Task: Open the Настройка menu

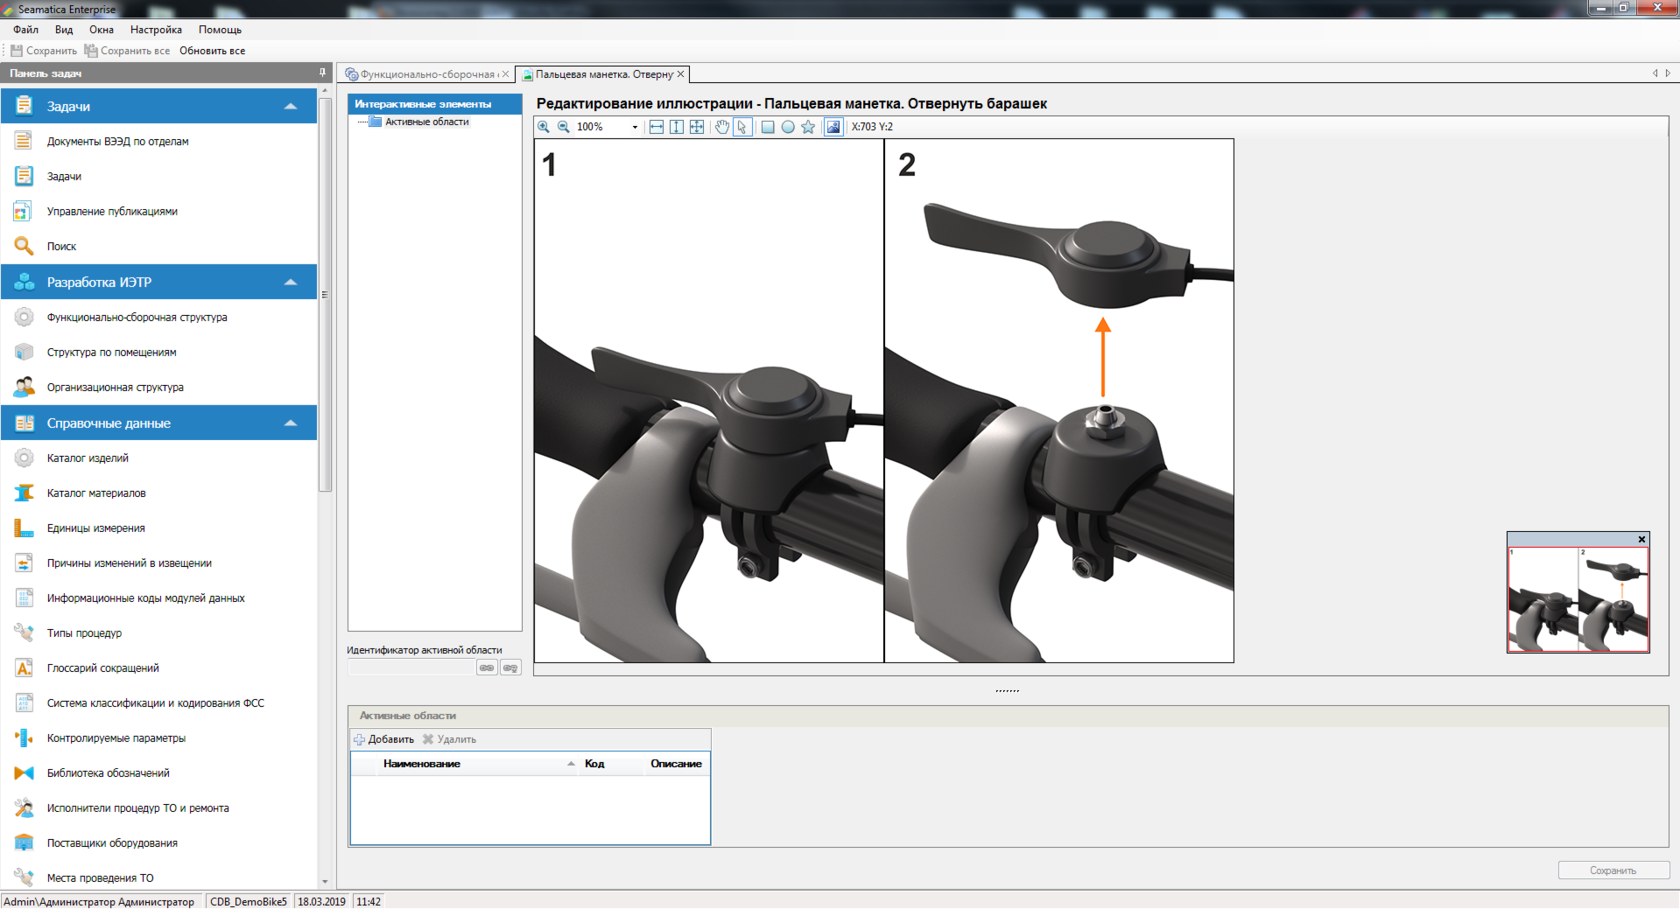Action: 156,30
